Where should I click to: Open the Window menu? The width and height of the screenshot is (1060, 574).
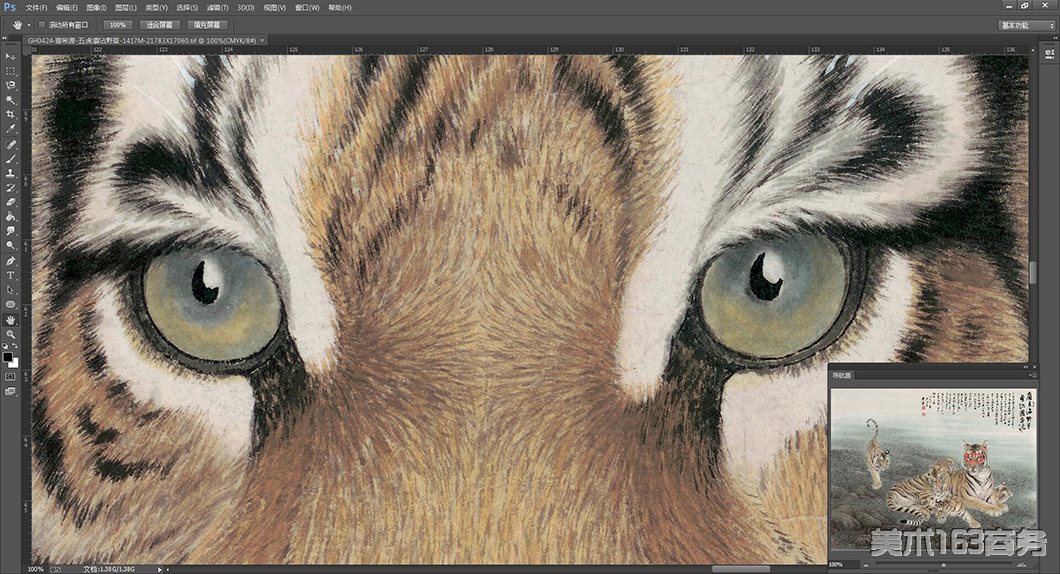[307, 7]
